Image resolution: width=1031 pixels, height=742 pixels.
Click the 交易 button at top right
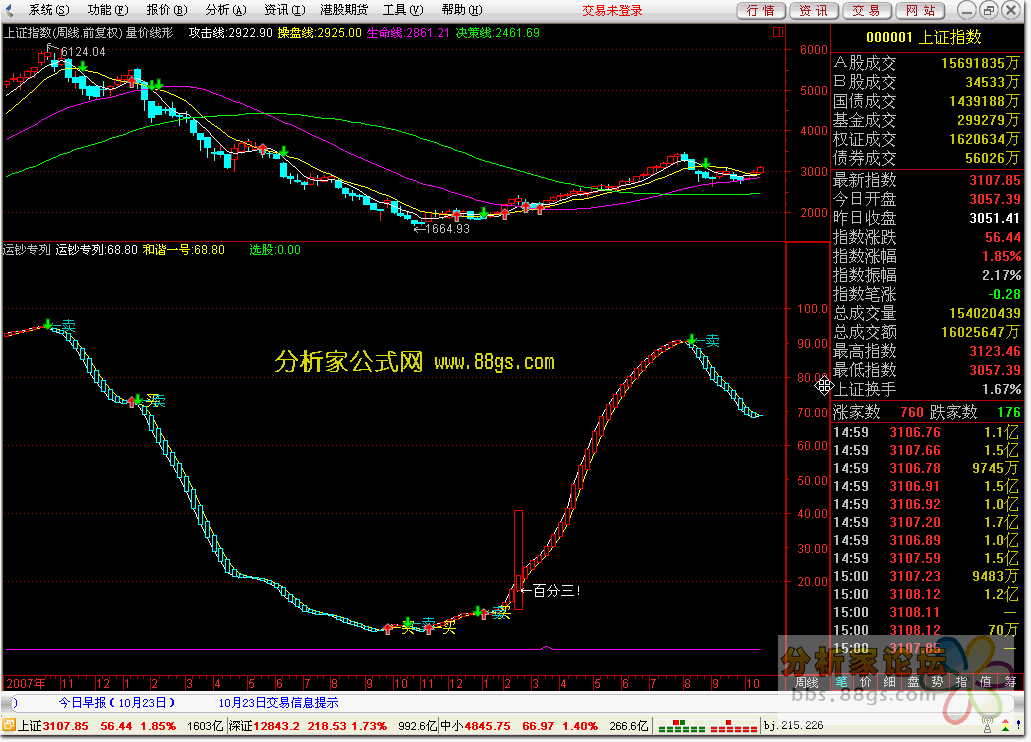click(867, 11)
